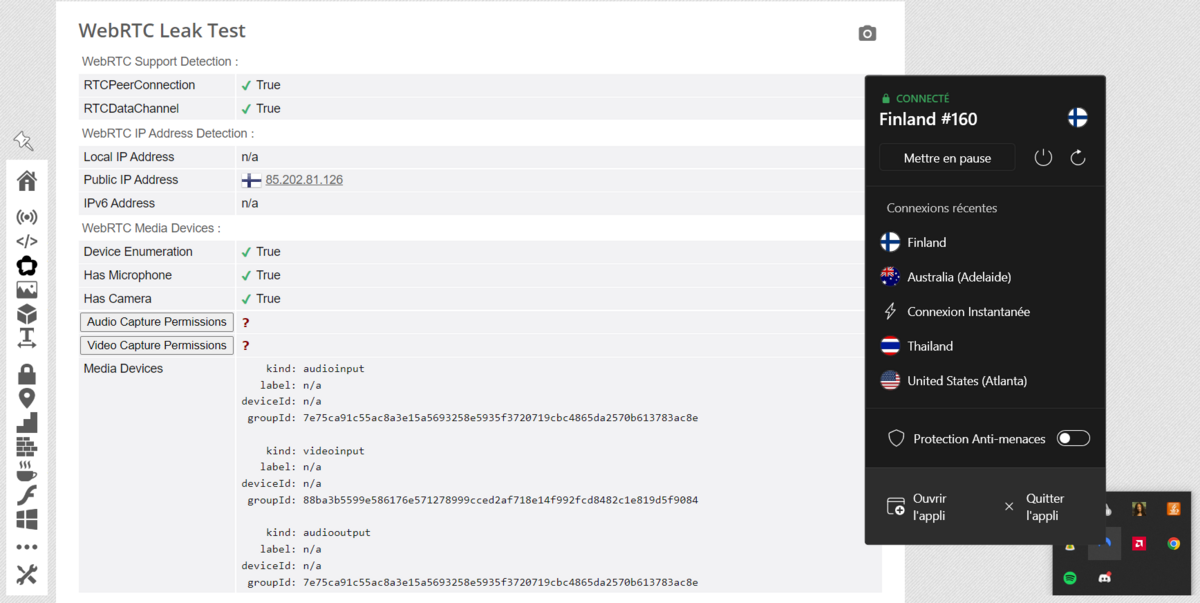1200x603 pixels.
Task: Toggle Protection Anti-menaces switch
Action: point(1073,438)
